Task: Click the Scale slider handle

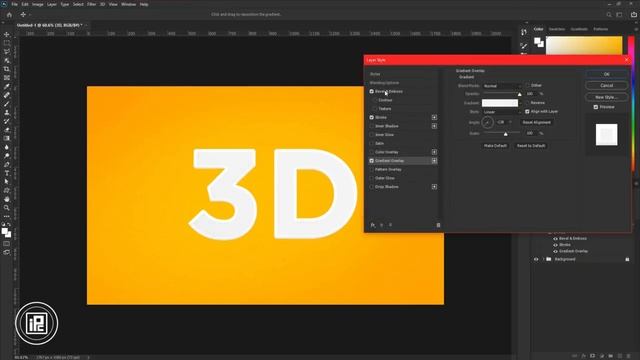Action: 505,134
